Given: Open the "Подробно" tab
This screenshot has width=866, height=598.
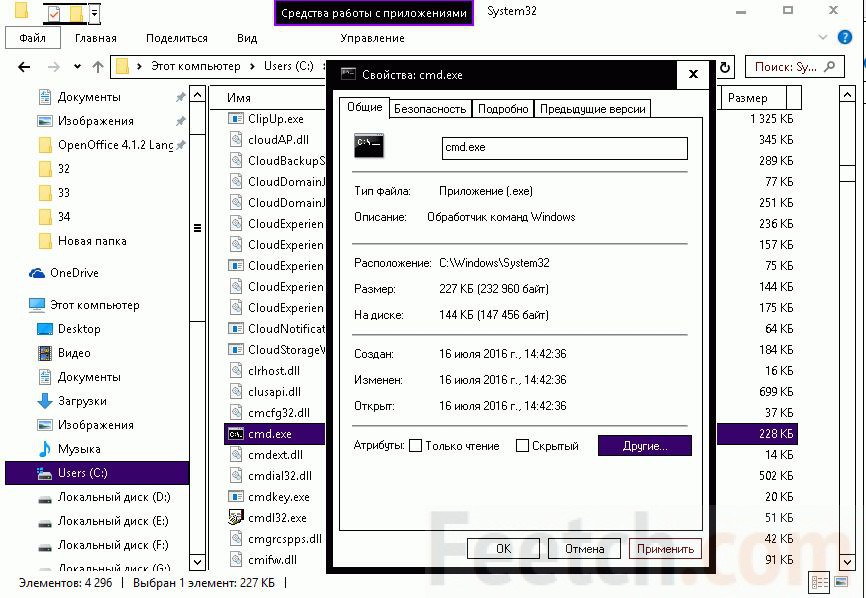Looking at the screenshot, I should (x=503, y=109).
